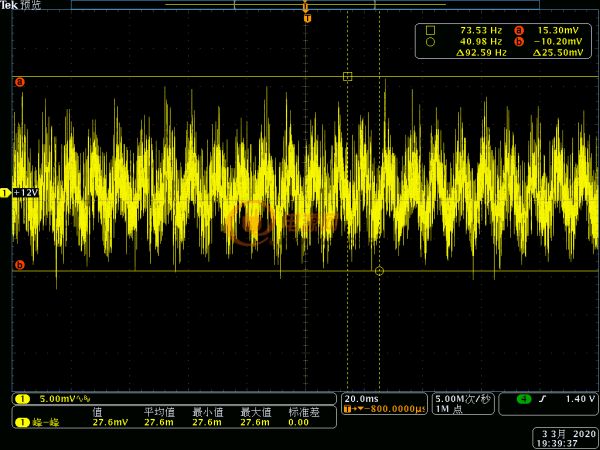
Task: Click the square cursor handle on line a
Action: click(347, 77)
